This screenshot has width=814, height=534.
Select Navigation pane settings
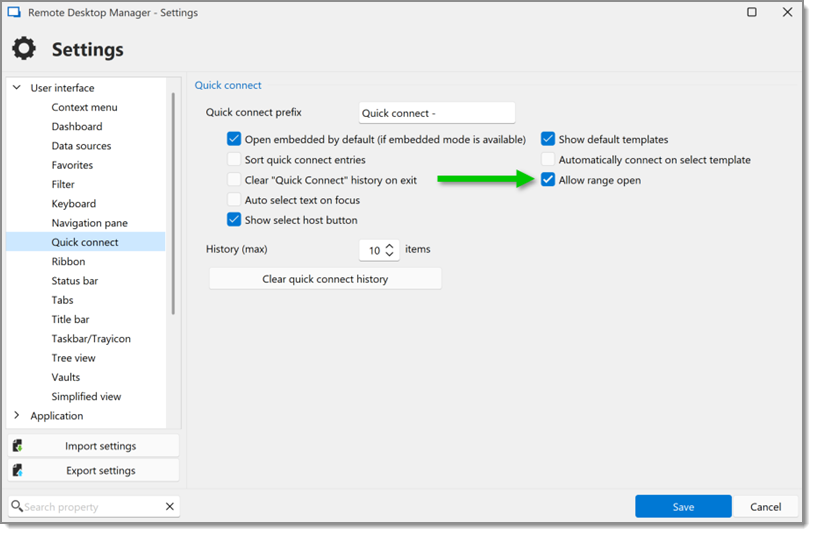pyautogui.click(x=90, y=223)
